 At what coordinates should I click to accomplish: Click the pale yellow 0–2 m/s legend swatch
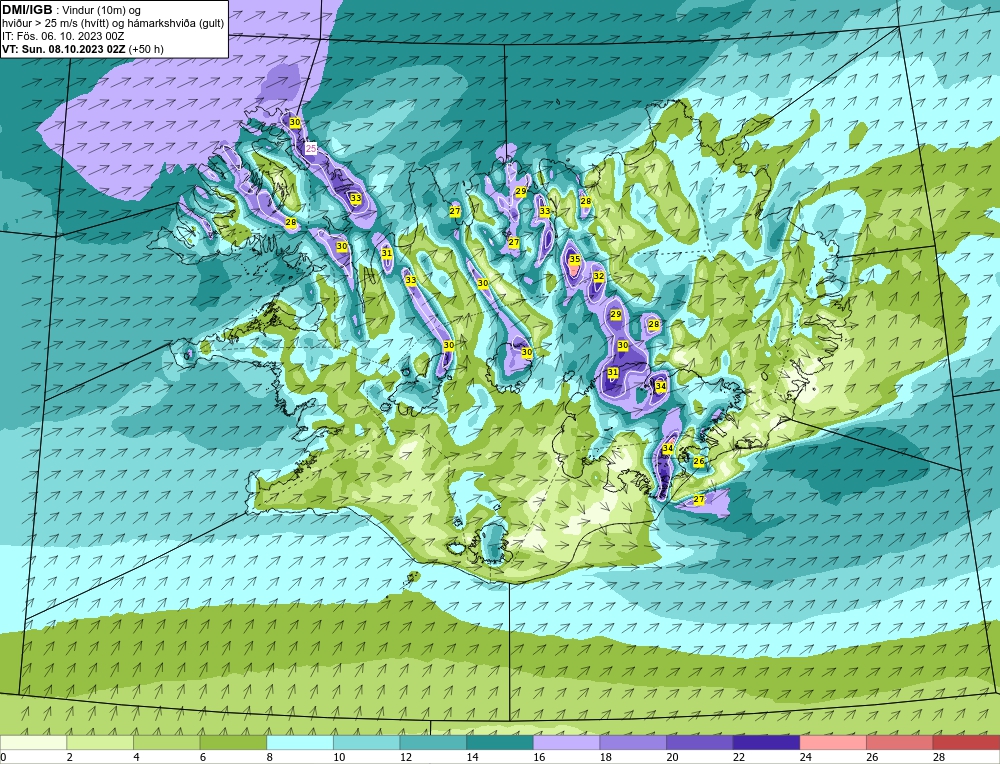[x=33, y=742]
